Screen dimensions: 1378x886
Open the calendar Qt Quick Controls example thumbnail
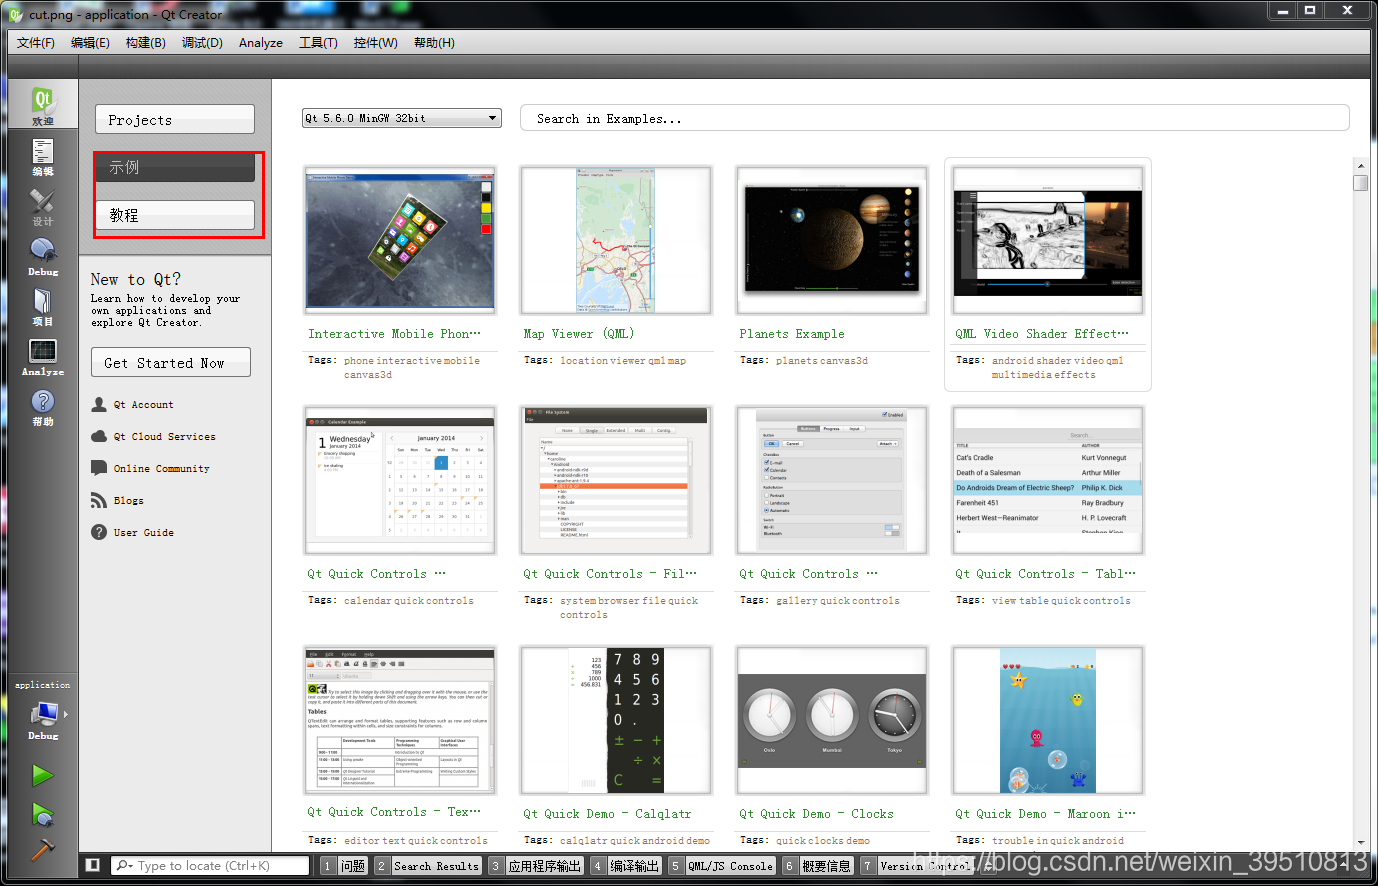[400, 480]
